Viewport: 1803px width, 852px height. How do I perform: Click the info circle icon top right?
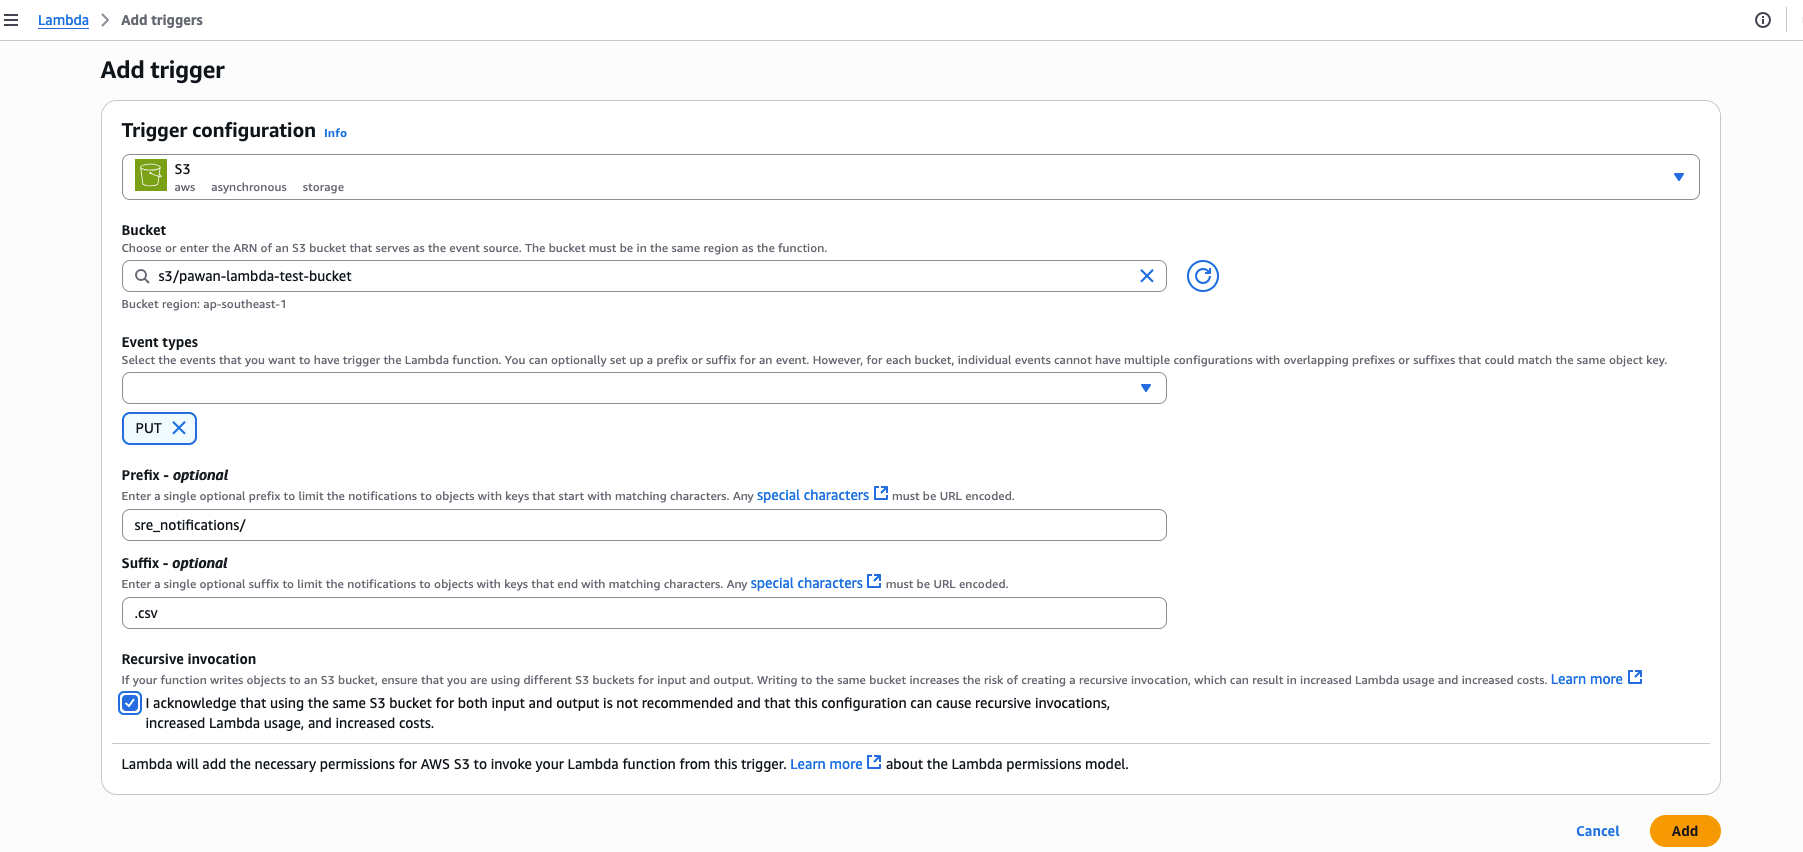point(1763,20)
